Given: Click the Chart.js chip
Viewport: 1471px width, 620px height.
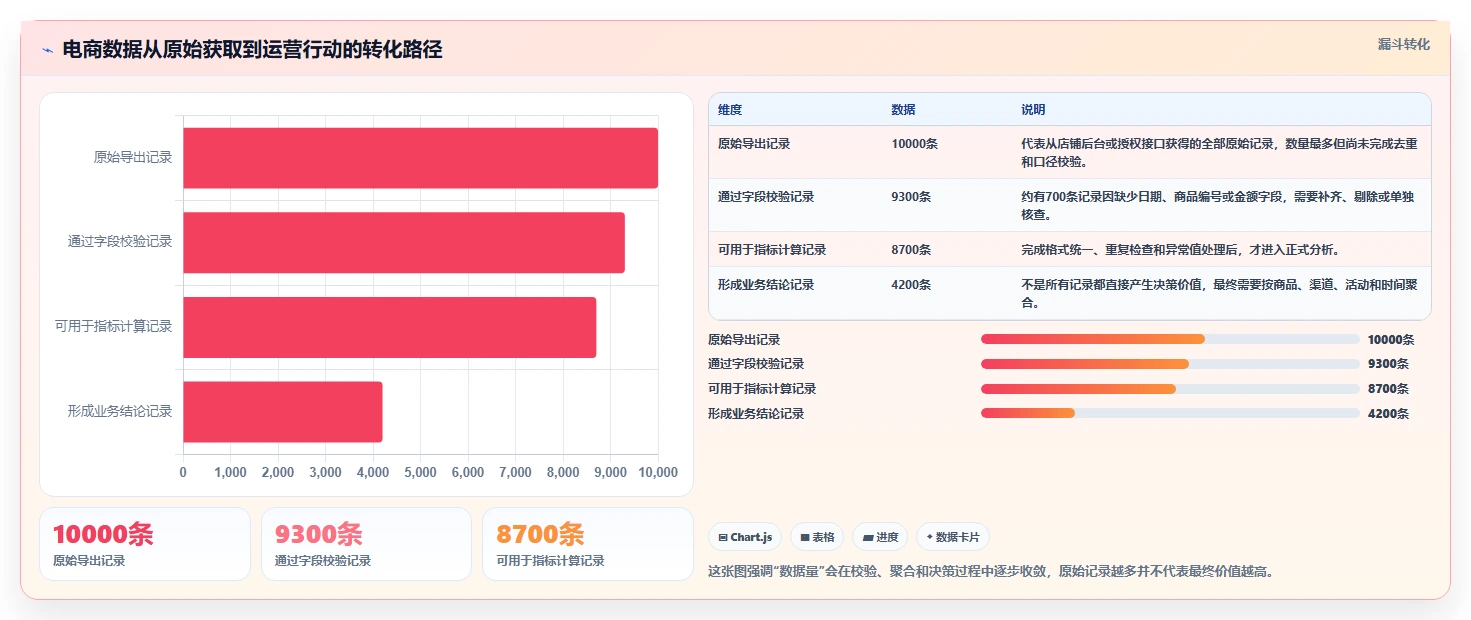Looking at the screenshot, I should (x=745, y=537).
